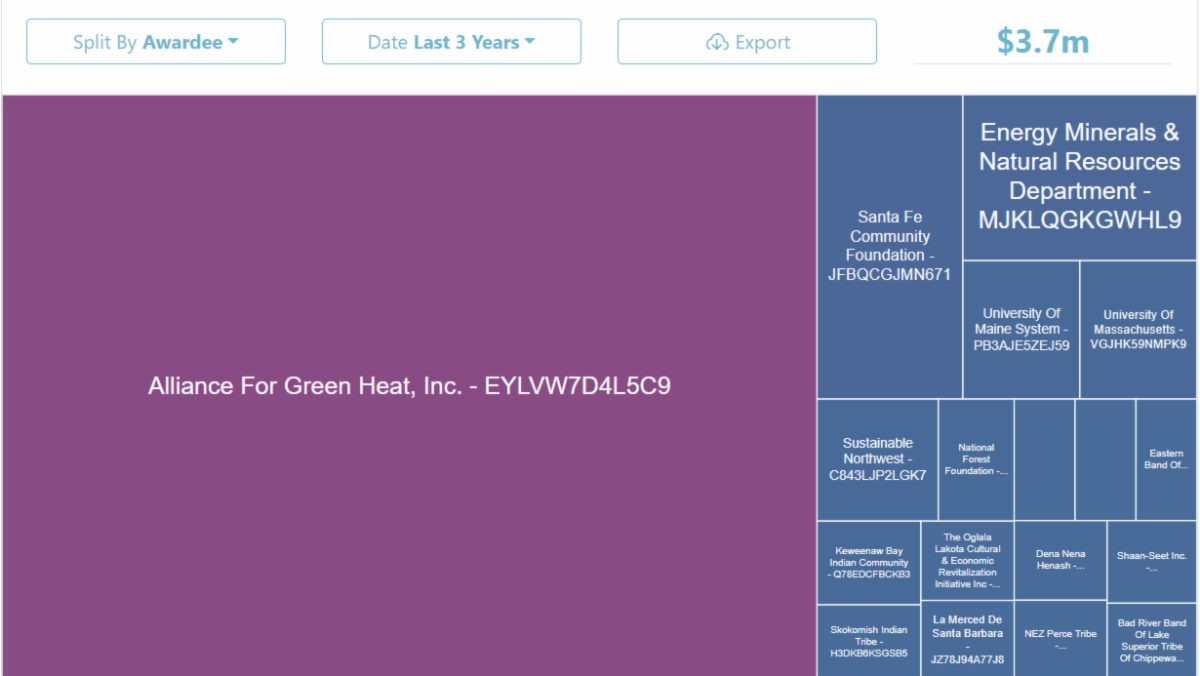Select the University Of Massachusetts tile
Viewport: 1200px width, 676px height.
[1138, 330]
